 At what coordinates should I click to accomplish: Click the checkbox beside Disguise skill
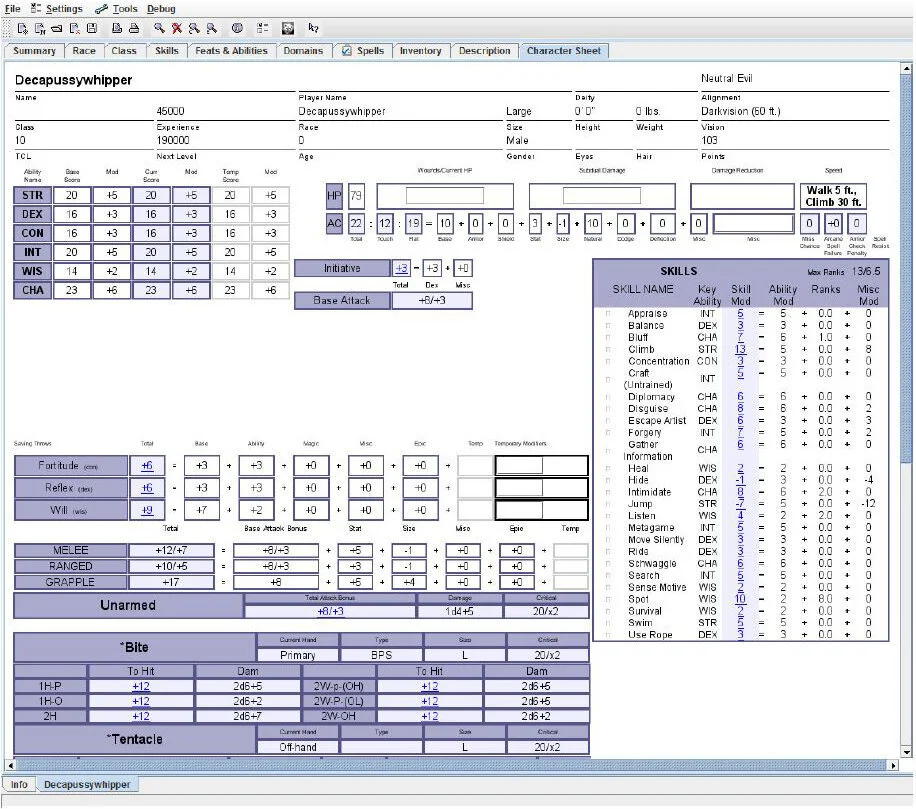click(x=608, y=409)
